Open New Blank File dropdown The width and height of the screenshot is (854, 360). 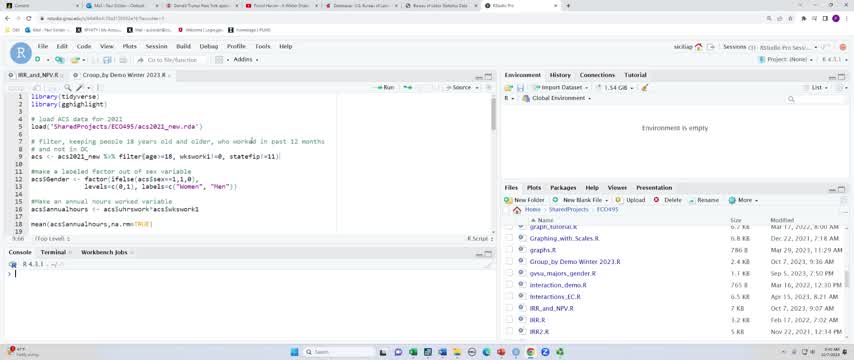[580, 200]
